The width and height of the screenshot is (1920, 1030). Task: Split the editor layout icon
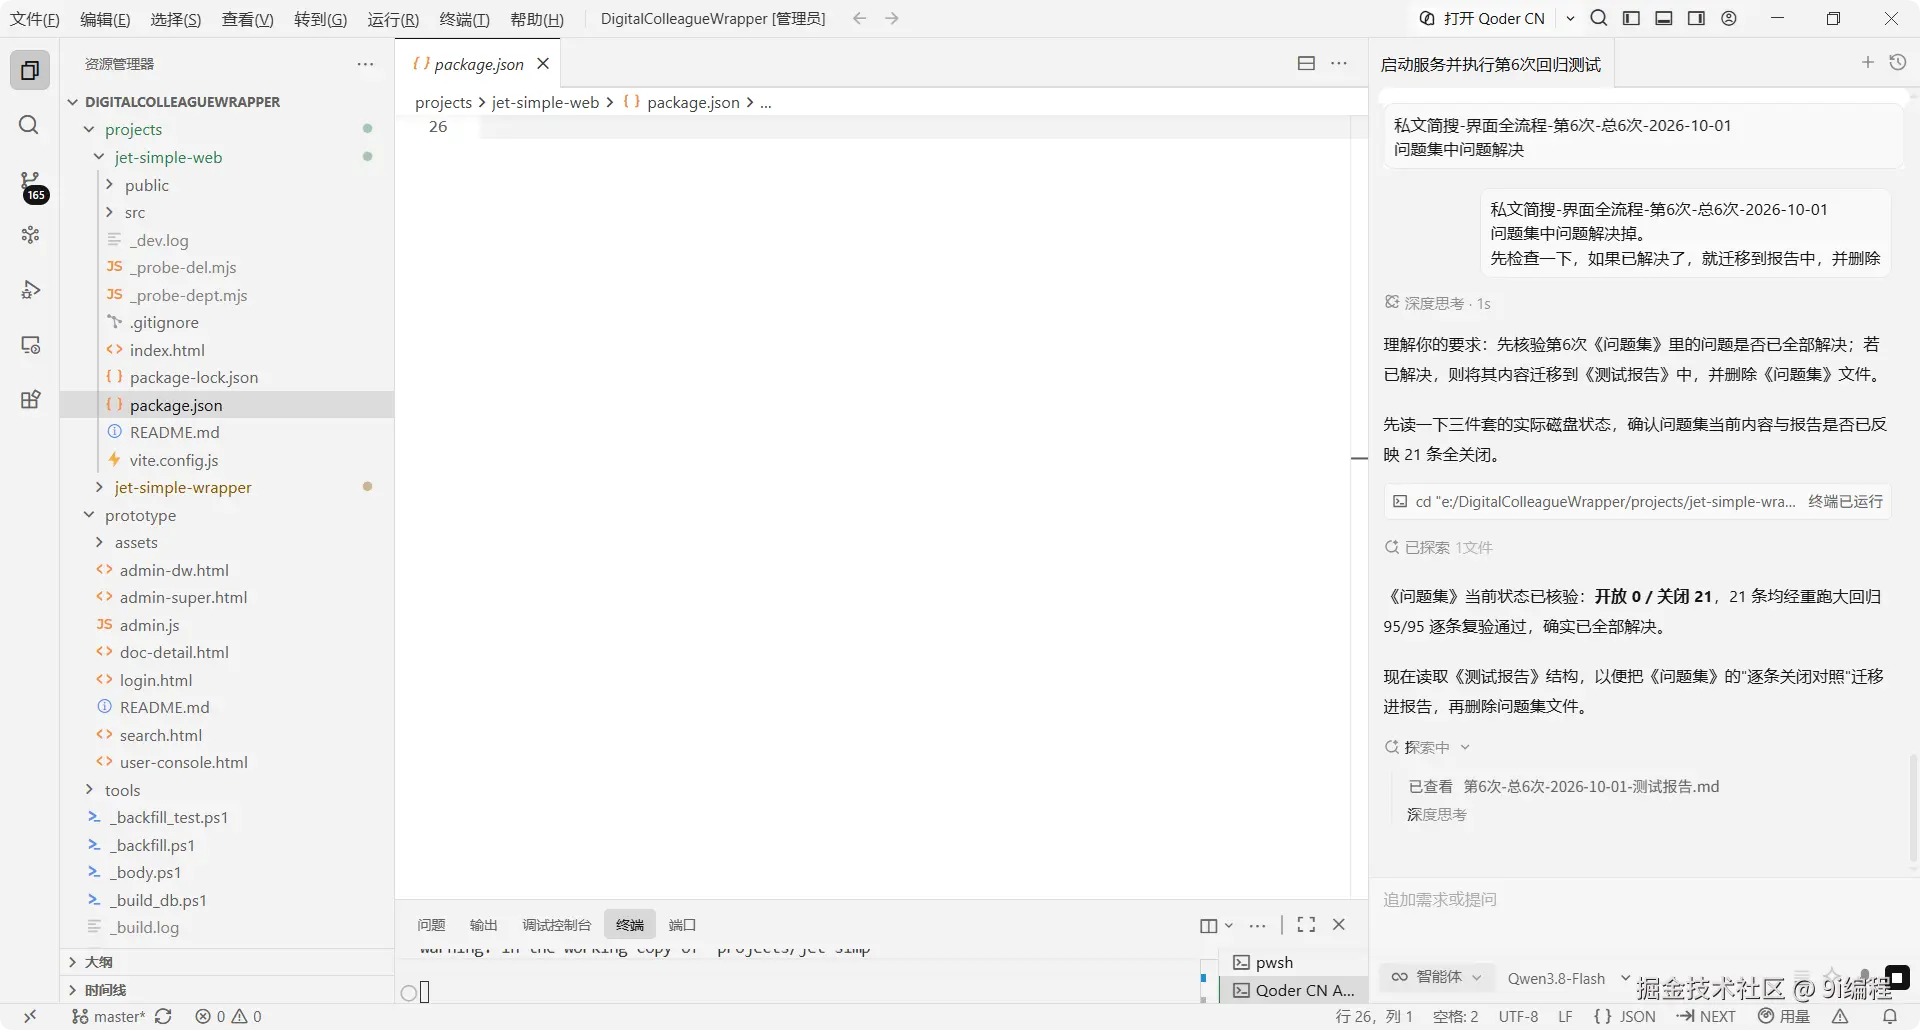pyautogui.click(x=1306, y=63)
